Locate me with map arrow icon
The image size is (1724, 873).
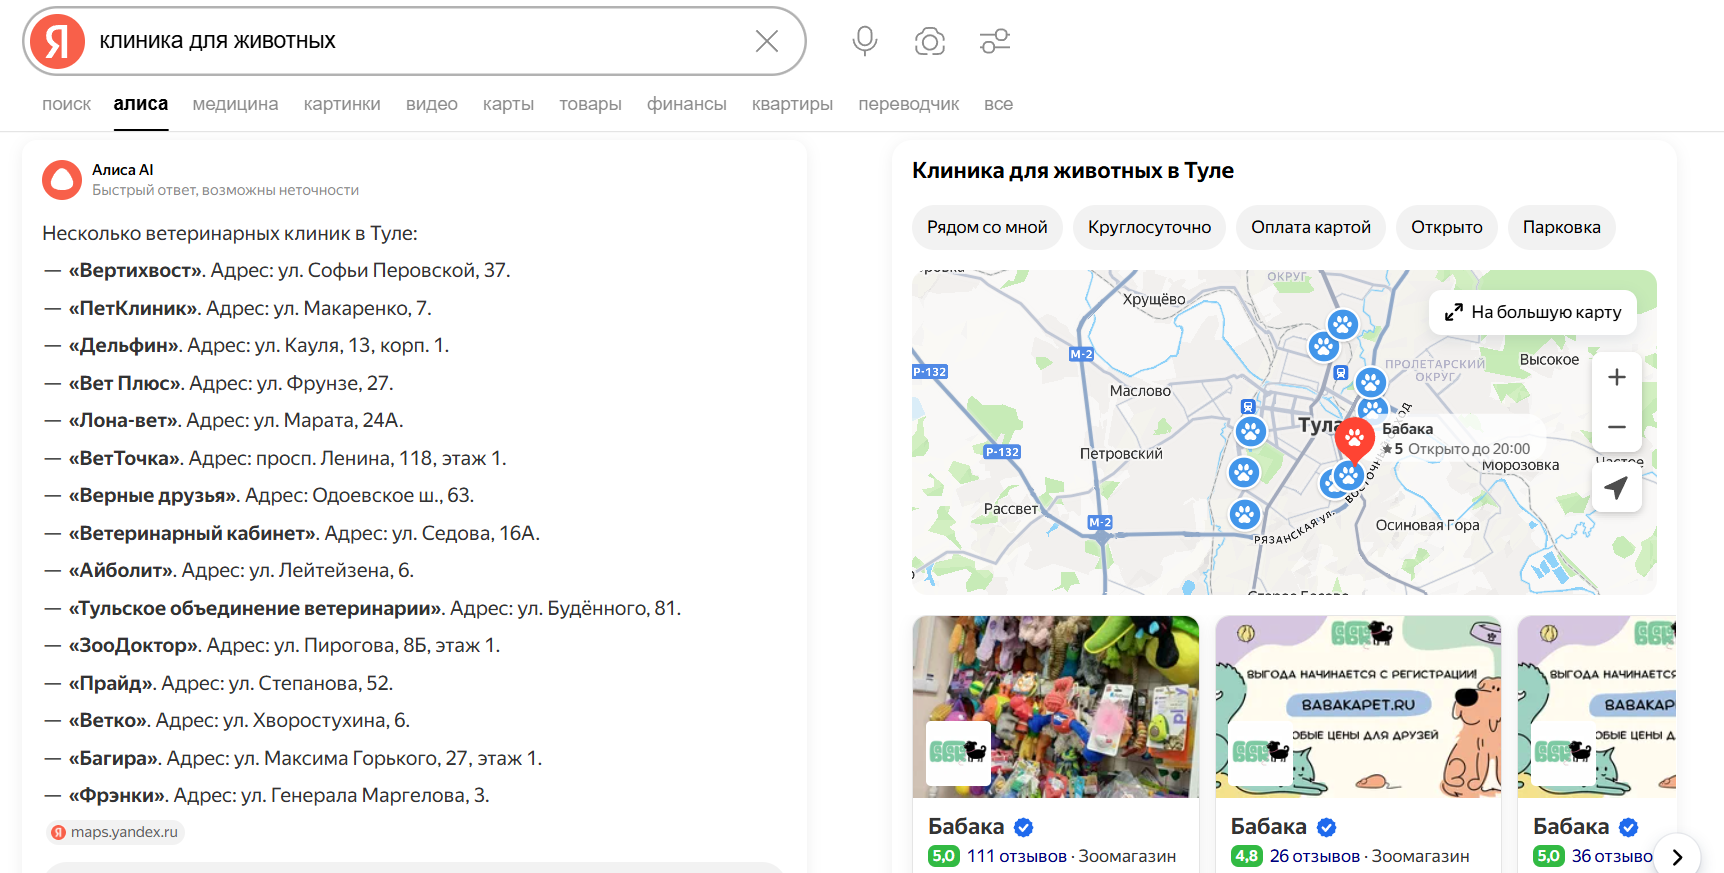[1616, 488]
